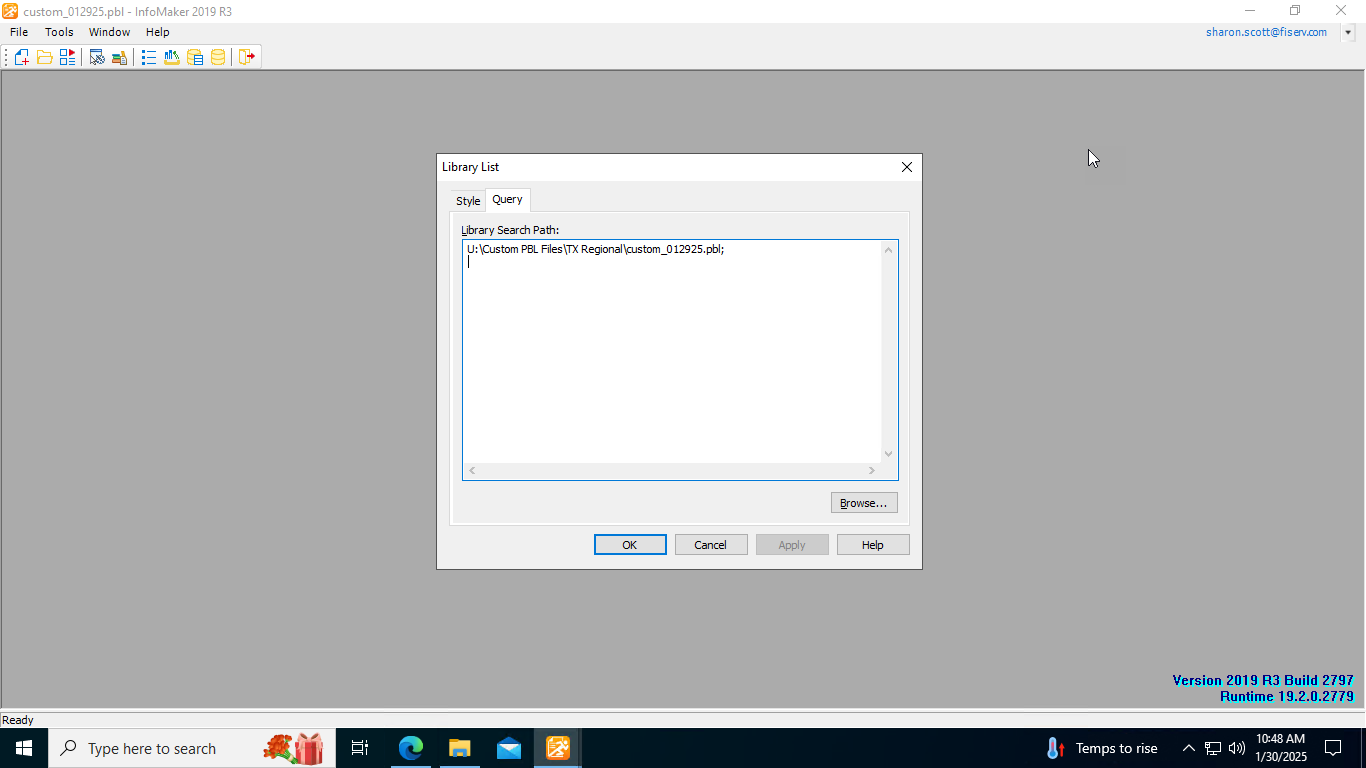The image size is (1366, 768).
Task: Open a file with the yellow folder icon
Action: (x=45, y=57)
